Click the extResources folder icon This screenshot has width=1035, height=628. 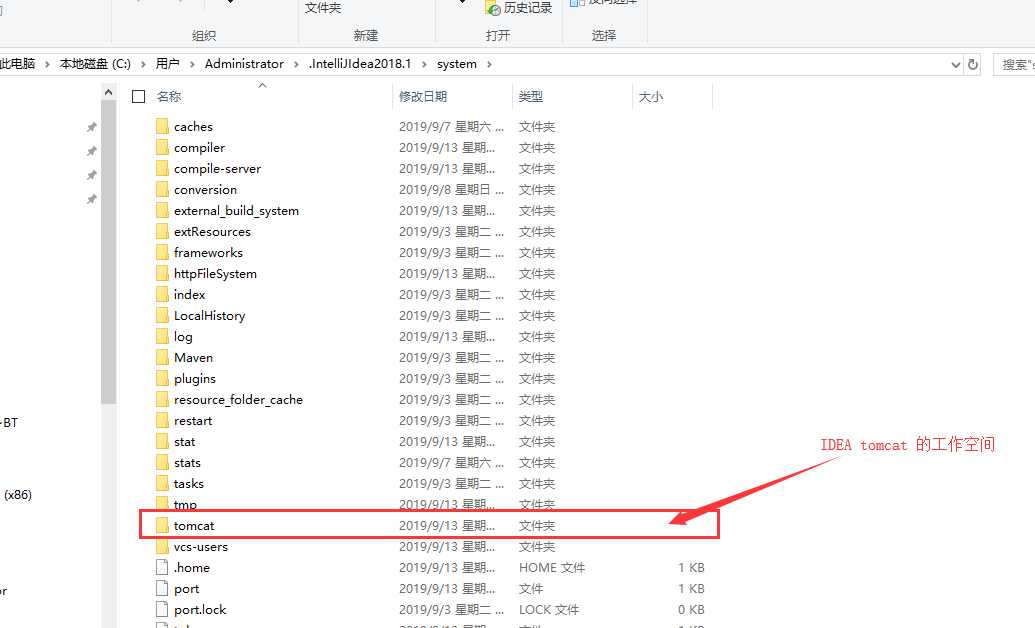point(162,231)
